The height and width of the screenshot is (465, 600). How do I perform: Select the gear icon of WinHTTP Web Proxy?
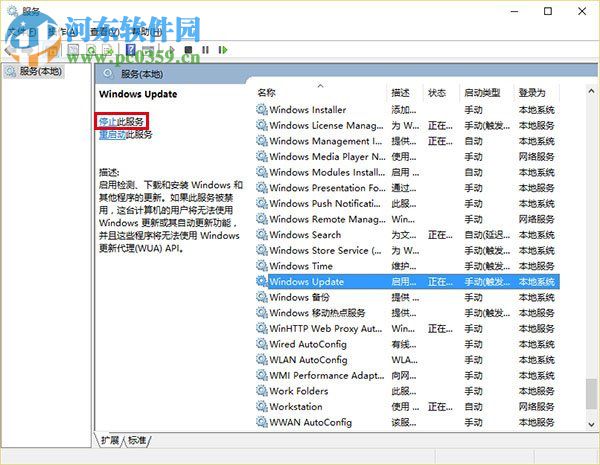(262, 328)
